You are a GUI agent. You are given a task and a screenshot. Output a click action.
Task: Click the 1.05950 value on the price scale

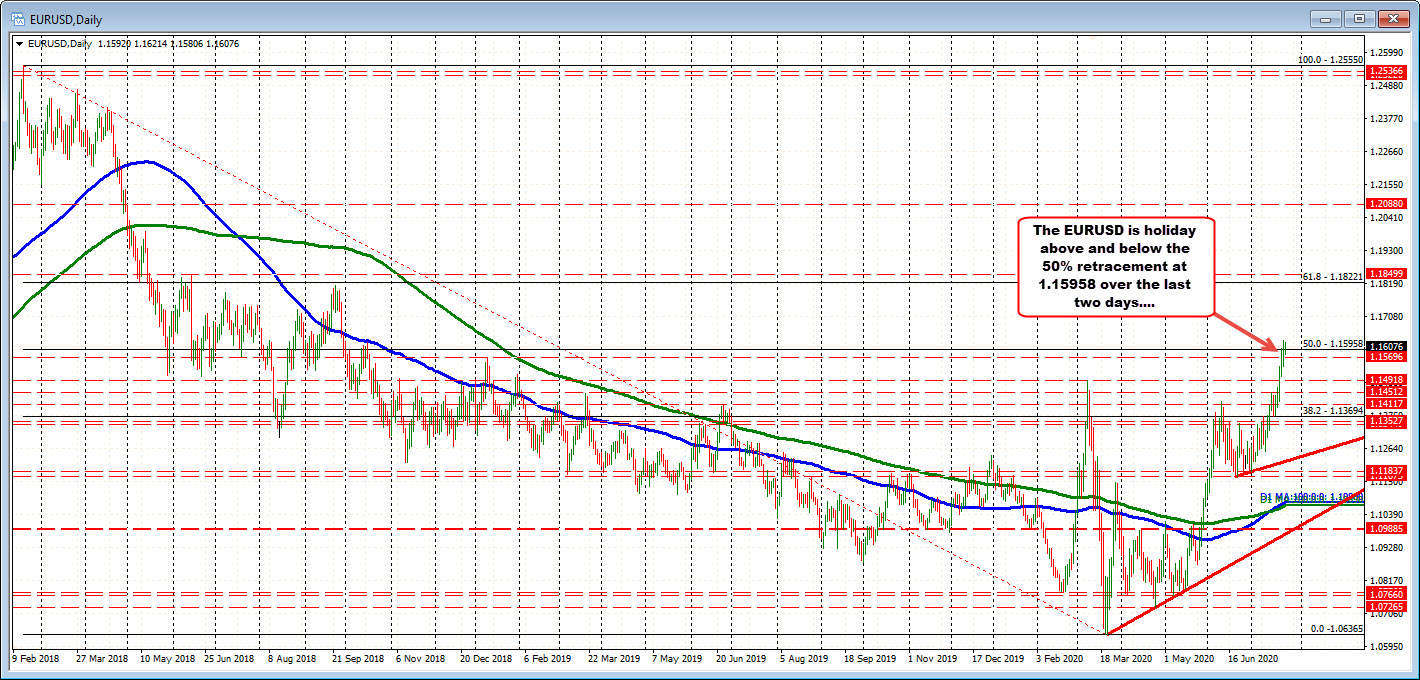[1386, 646]
